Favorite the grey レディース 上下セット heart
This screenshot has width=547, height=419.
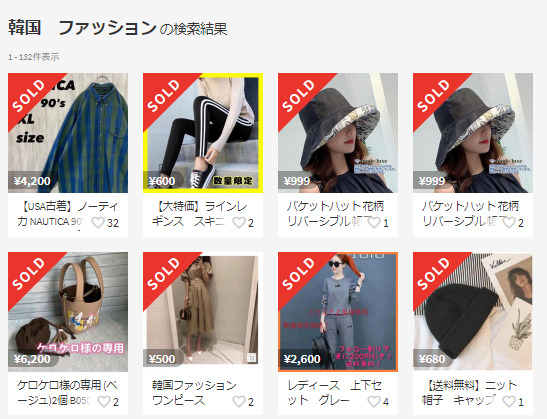click(x=374, y=401)
